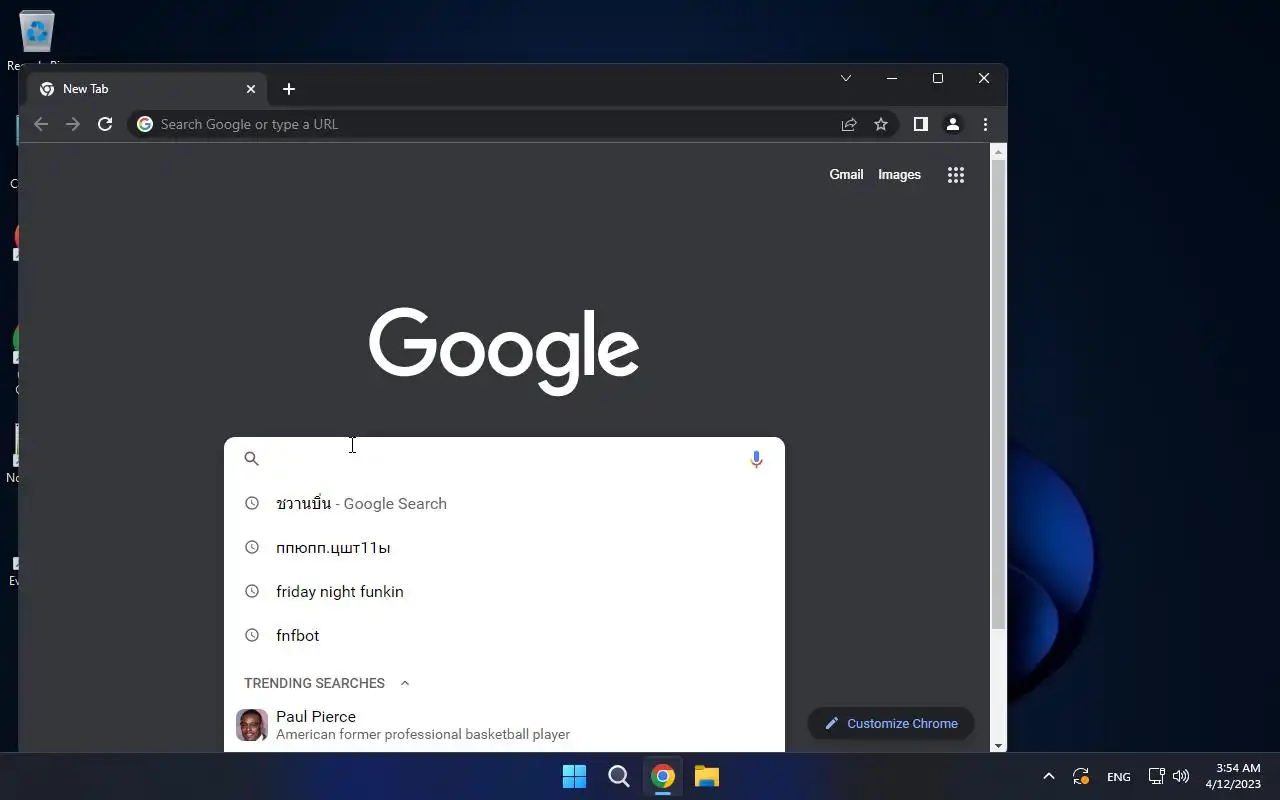Show hidden system tray icons
The width and height of the screenshot is (1280, 800).
[x=1048, y=776]
